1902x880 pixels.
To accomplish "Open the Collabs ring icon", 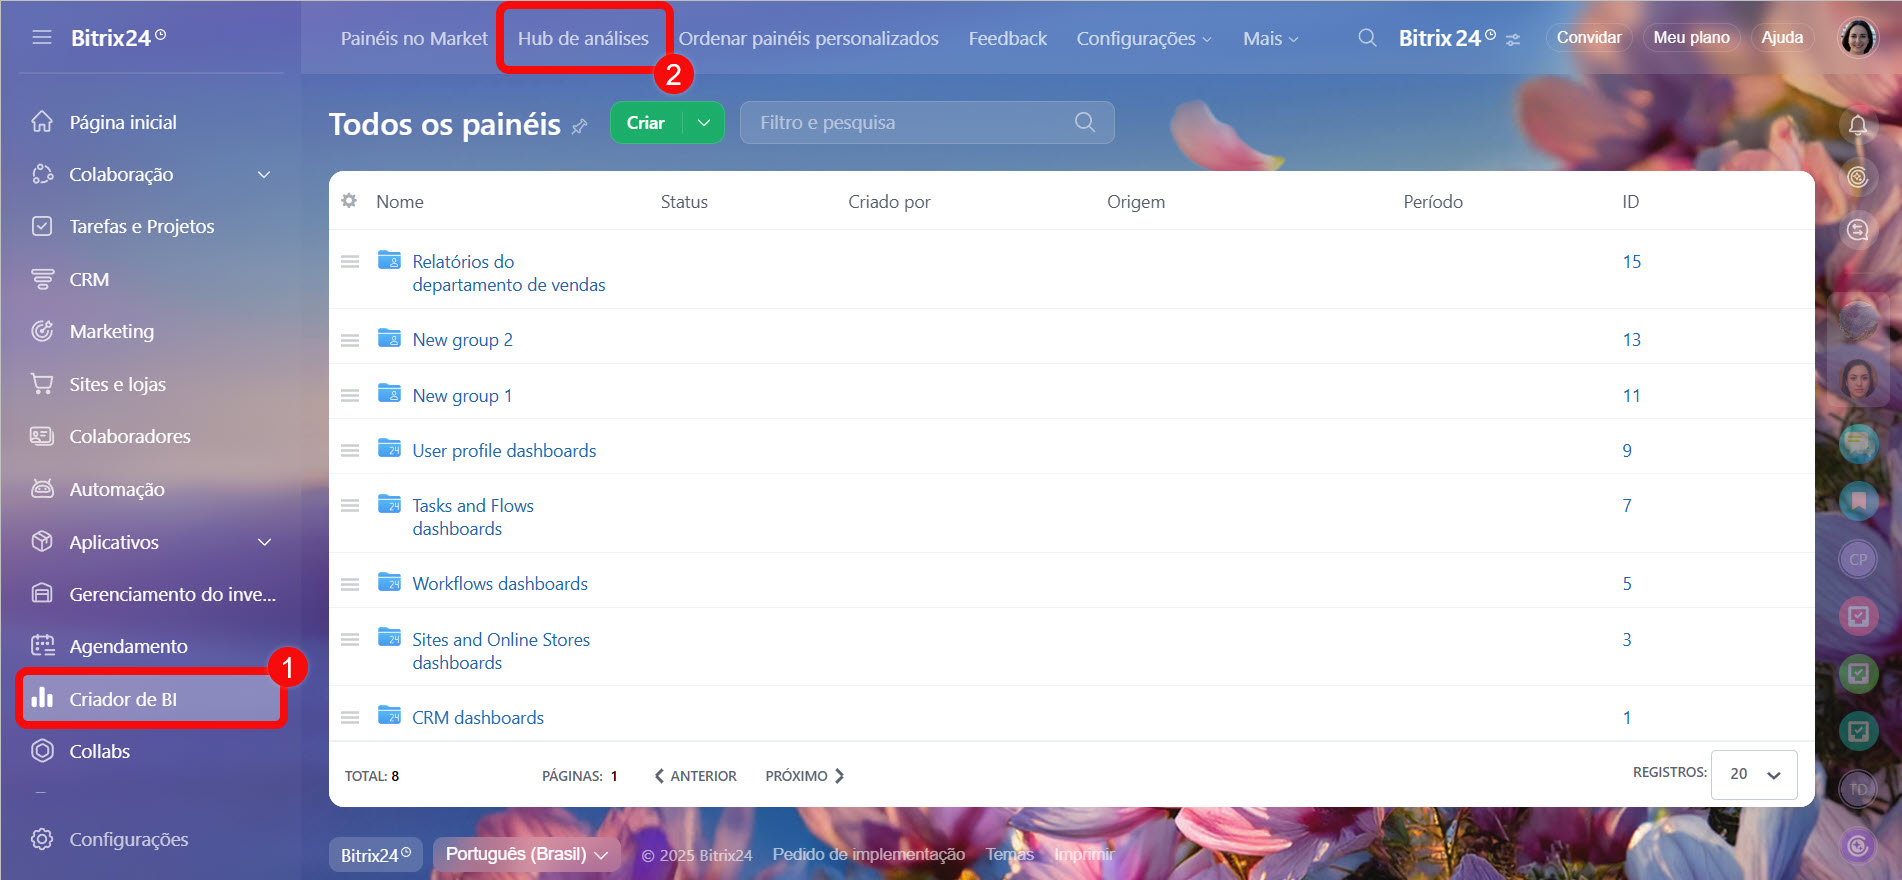I will (x=42, y=751).
